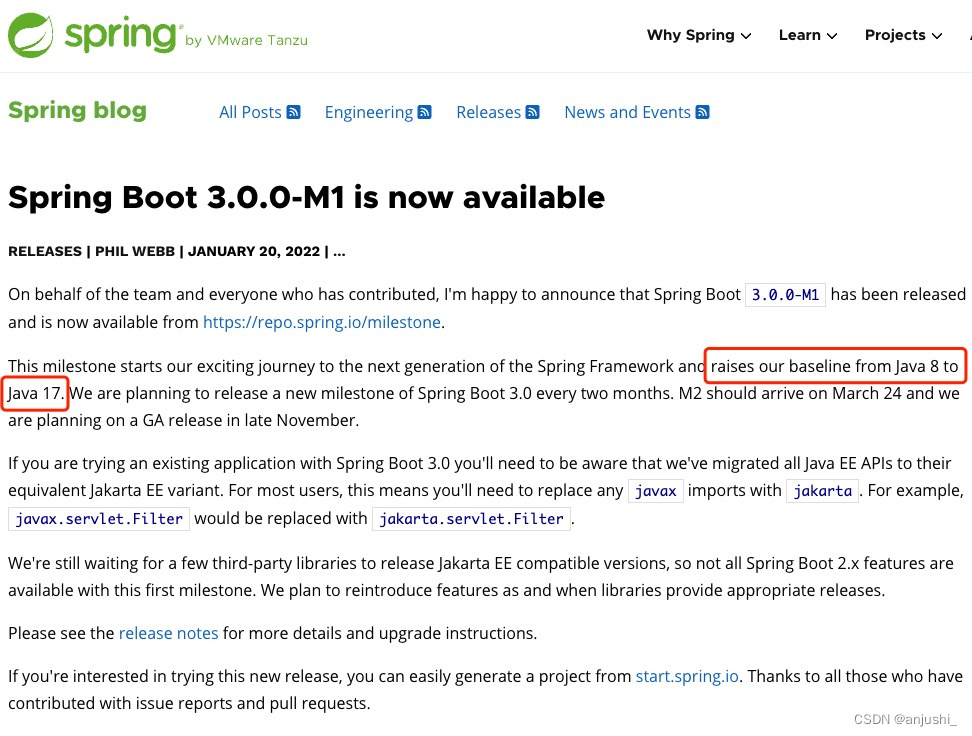
Task: Click the ellipsis after the article date
Action: 339,252
